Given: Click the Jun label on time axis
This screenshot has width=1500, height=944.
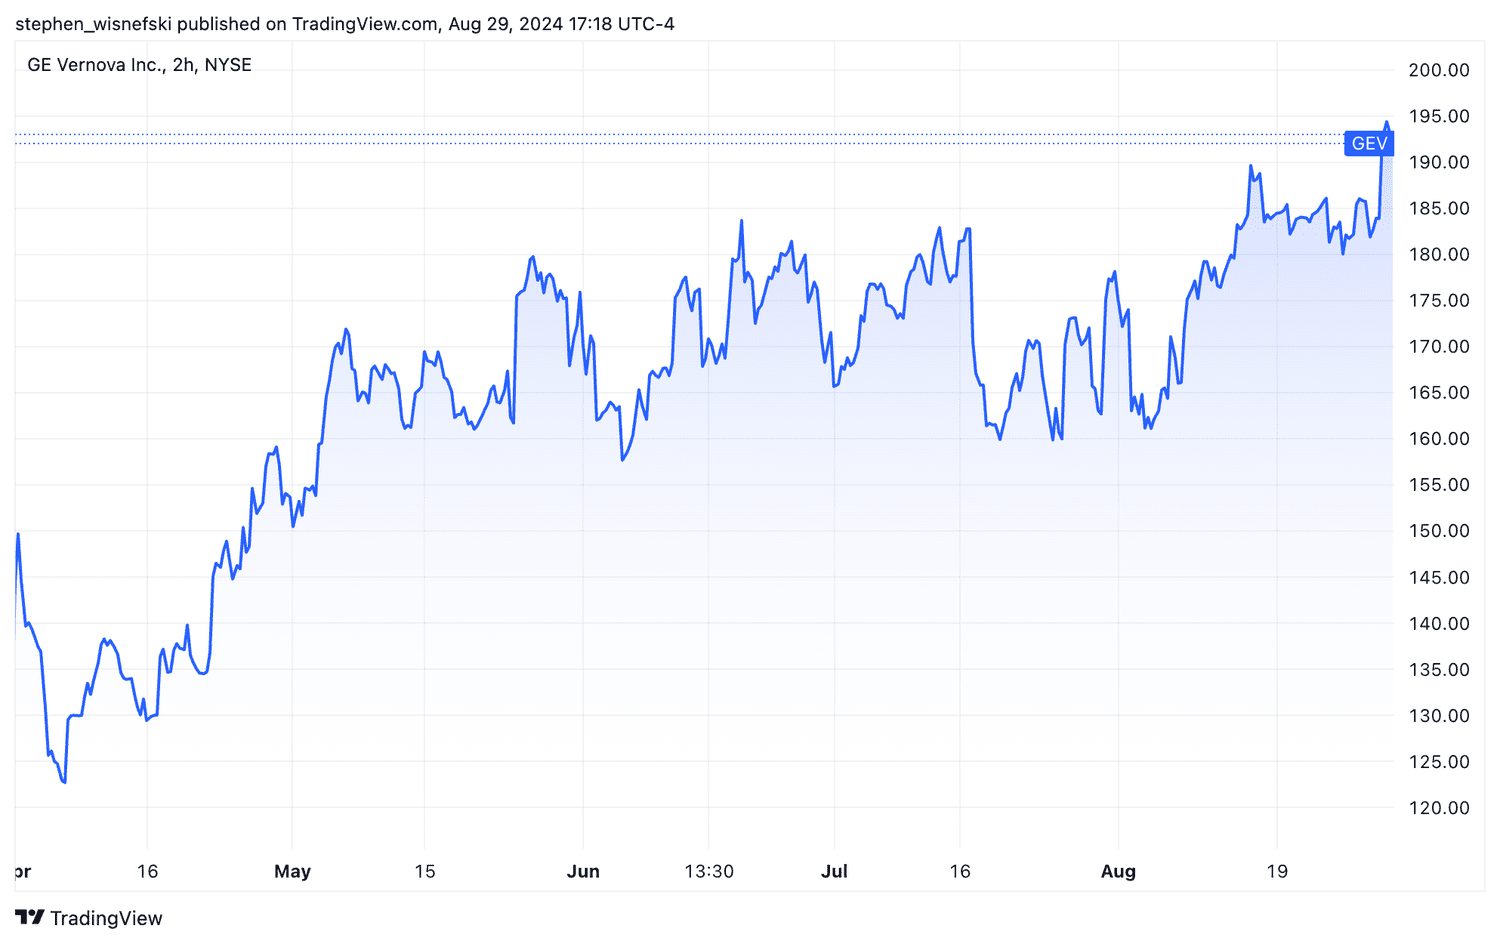Looking at the screenshot, I should tap(583, 871).
